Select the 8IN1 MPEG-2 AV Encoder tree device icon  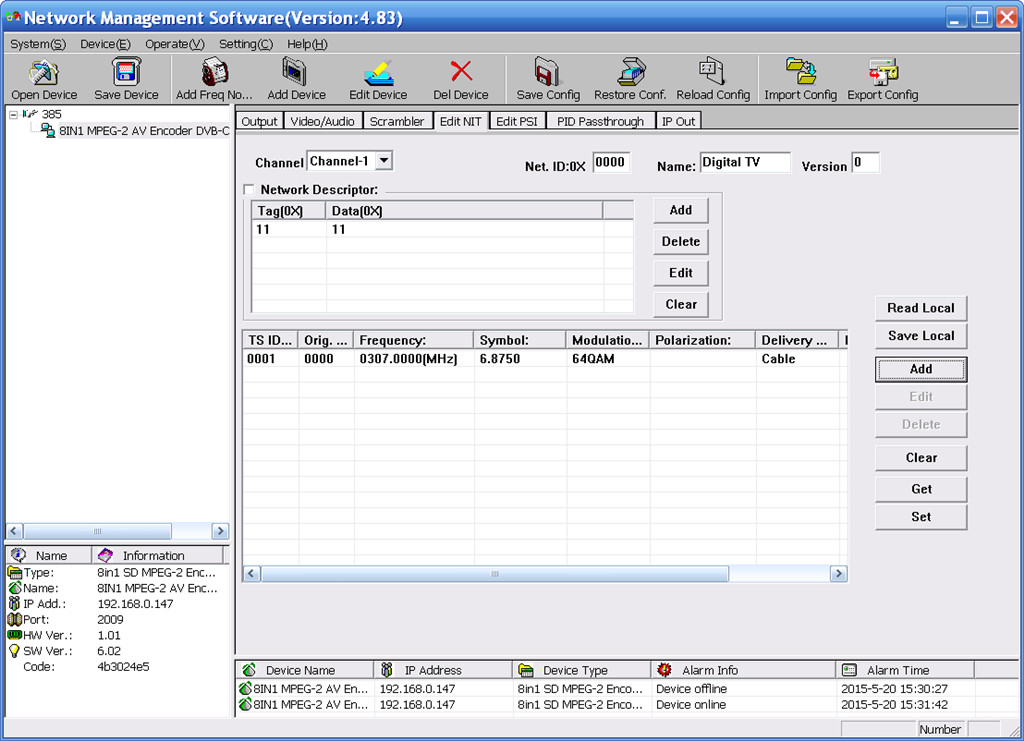(x=48, y=131)
